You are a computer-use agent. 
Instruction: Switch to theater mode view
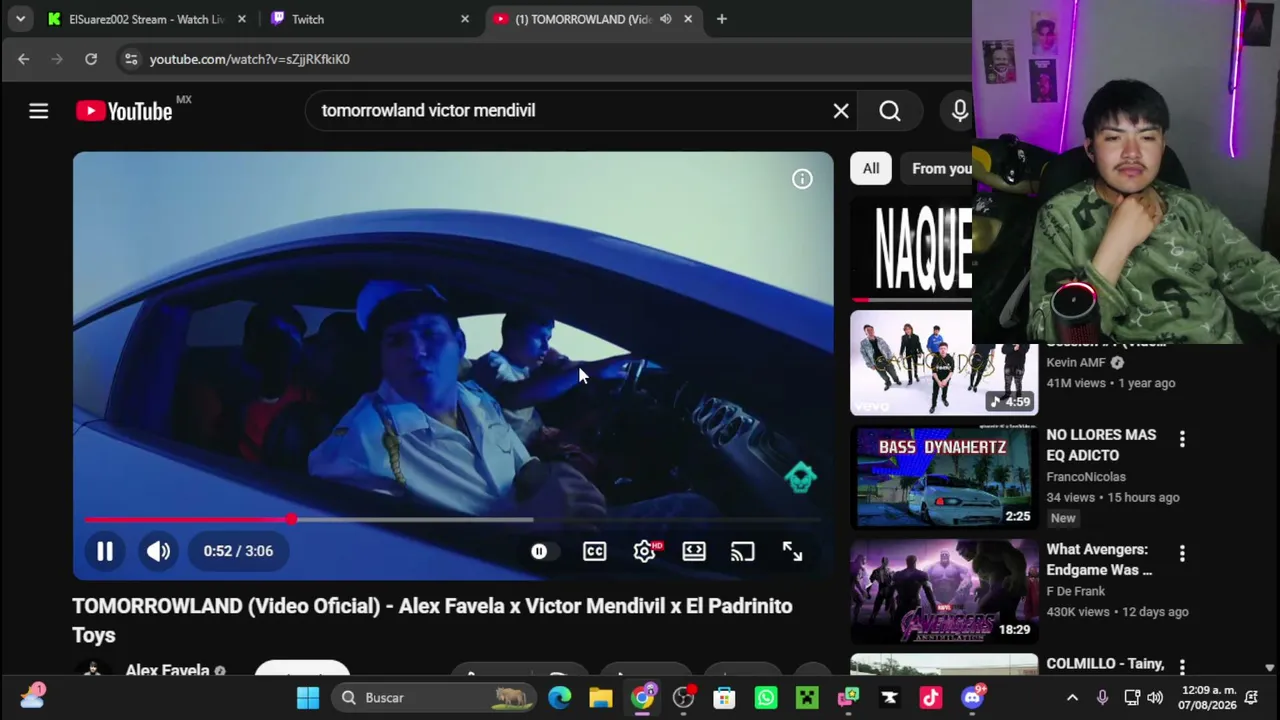pyautogui.click(x=694, y=551)
